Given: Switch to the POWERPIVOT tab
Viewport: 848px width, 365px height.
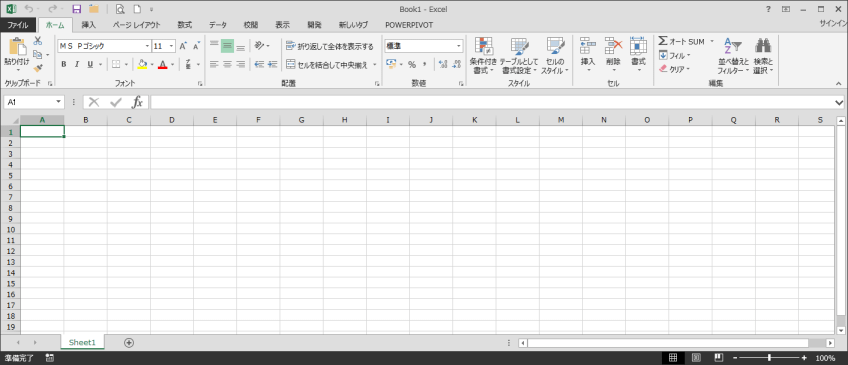Looking at the screenshot, I should (409, 25).
